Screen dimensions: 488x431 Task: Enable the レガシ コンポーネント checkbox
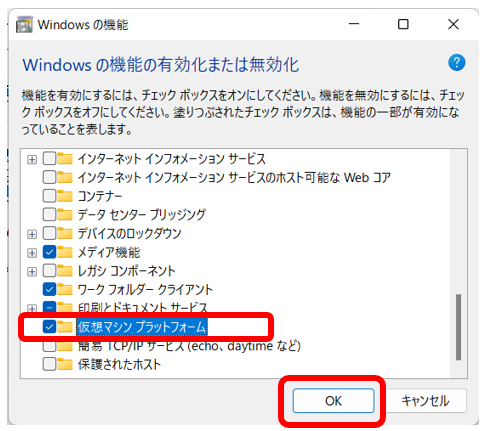point(49,271)
